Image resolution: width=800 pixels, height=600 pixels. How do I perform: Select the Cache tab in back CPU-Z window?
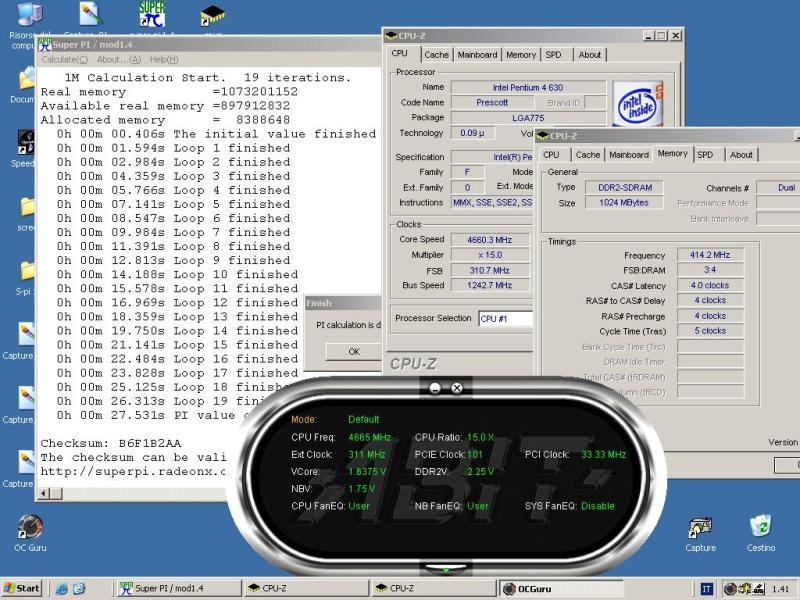[x=436, y=55]
